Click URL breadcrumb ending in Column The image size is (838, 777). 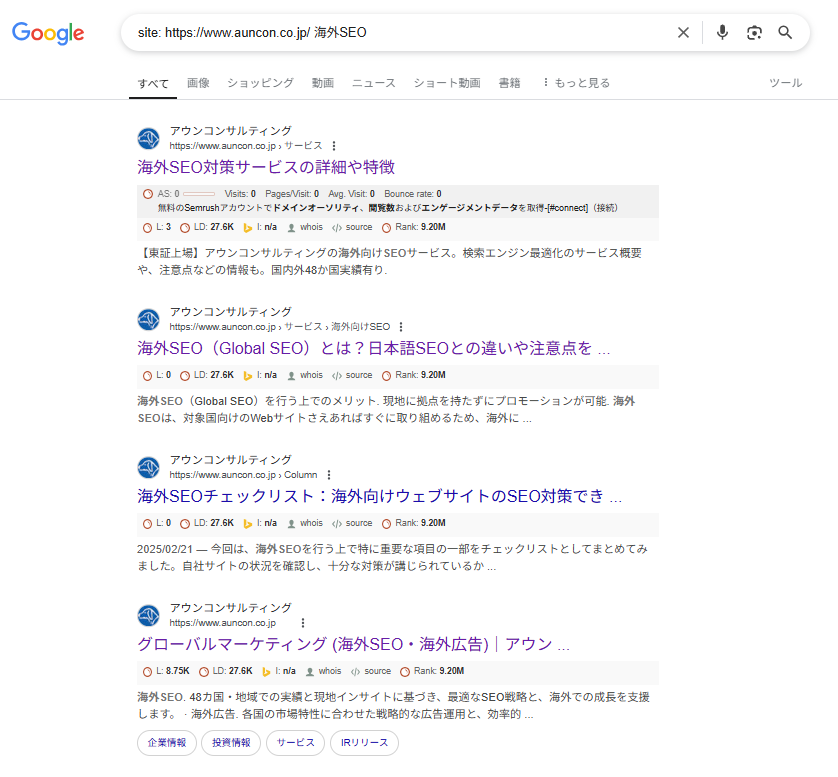[x=243, y=475]
